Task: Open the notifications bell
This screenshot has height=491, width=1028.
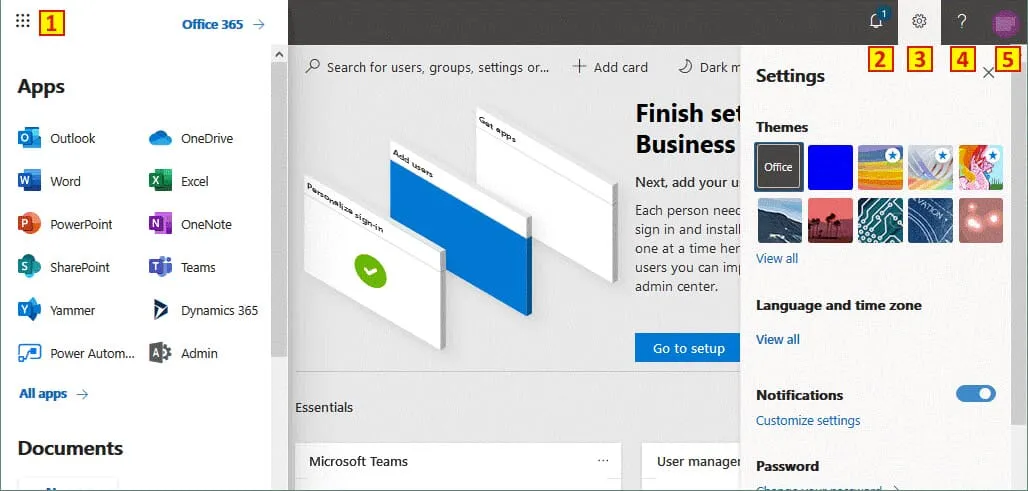Action: tap(877, 21)
